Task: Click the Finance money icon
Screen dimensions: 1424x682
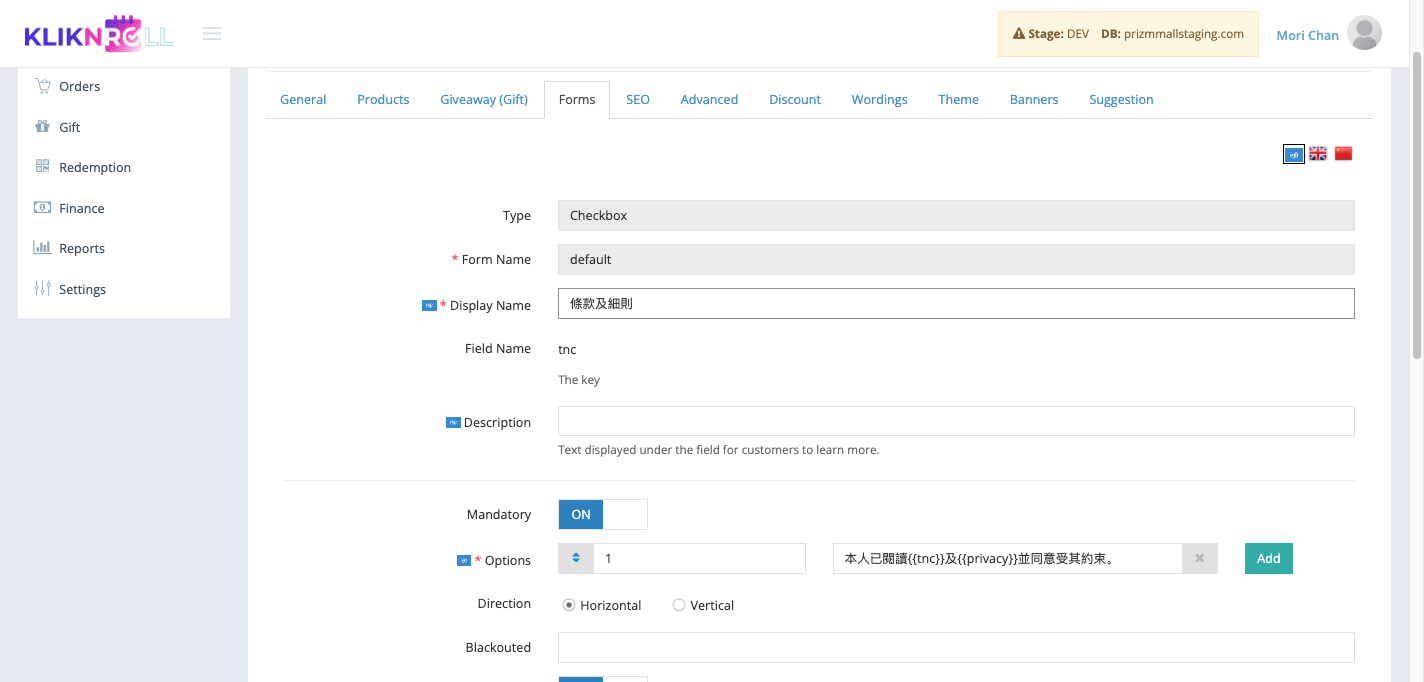Action: pos(42,208)
